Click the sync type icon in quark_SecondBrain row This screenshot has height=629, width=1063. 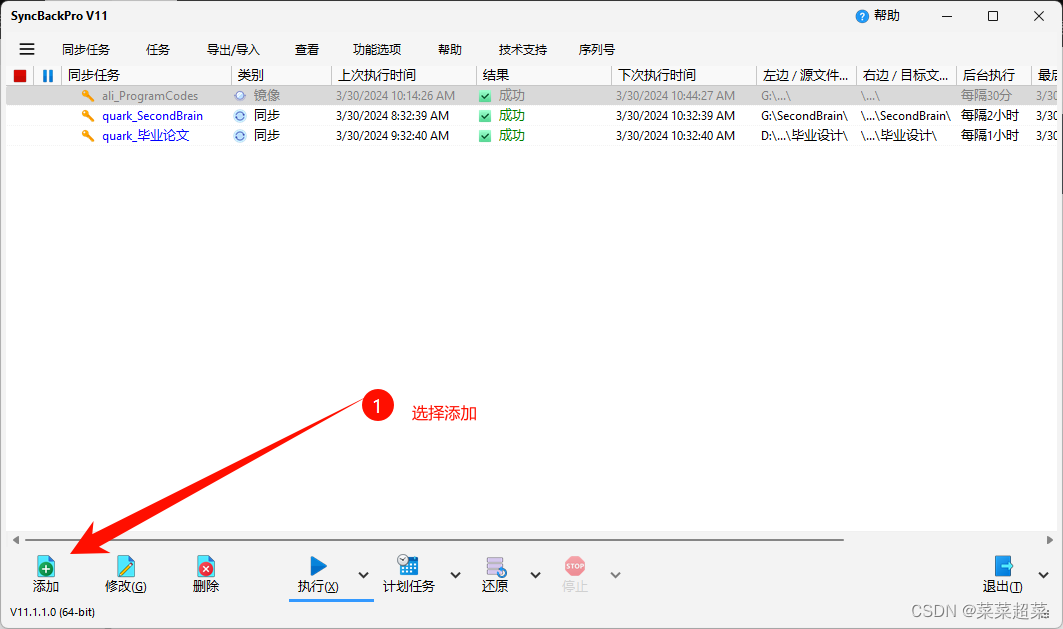click(x=240, y=116)
